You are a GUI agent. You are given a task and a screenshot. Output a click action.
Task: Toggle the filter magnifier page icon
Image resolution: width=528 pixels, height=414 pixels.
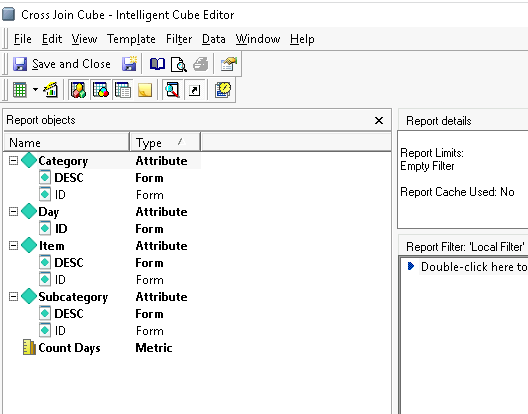click(172, 90)
